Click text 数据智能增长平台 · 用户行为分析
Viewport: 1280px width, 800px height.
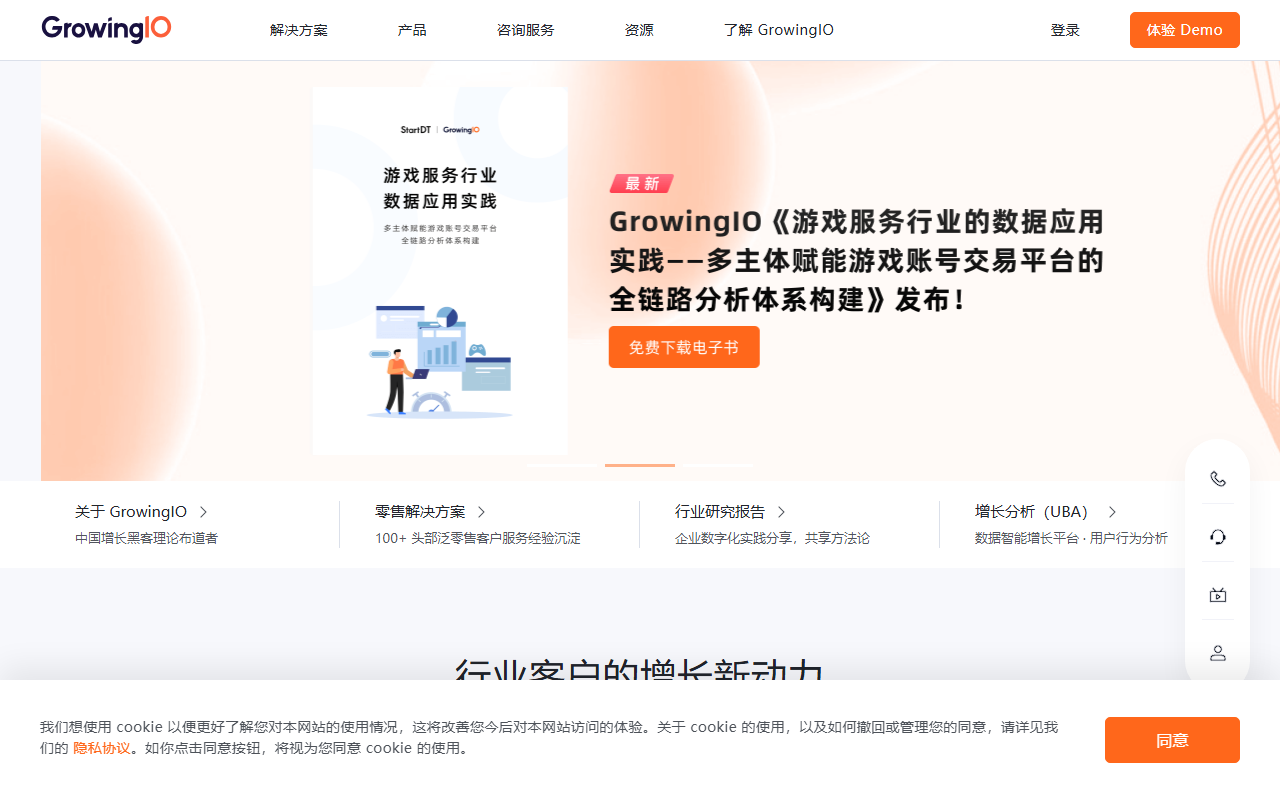pos(1071,538)
